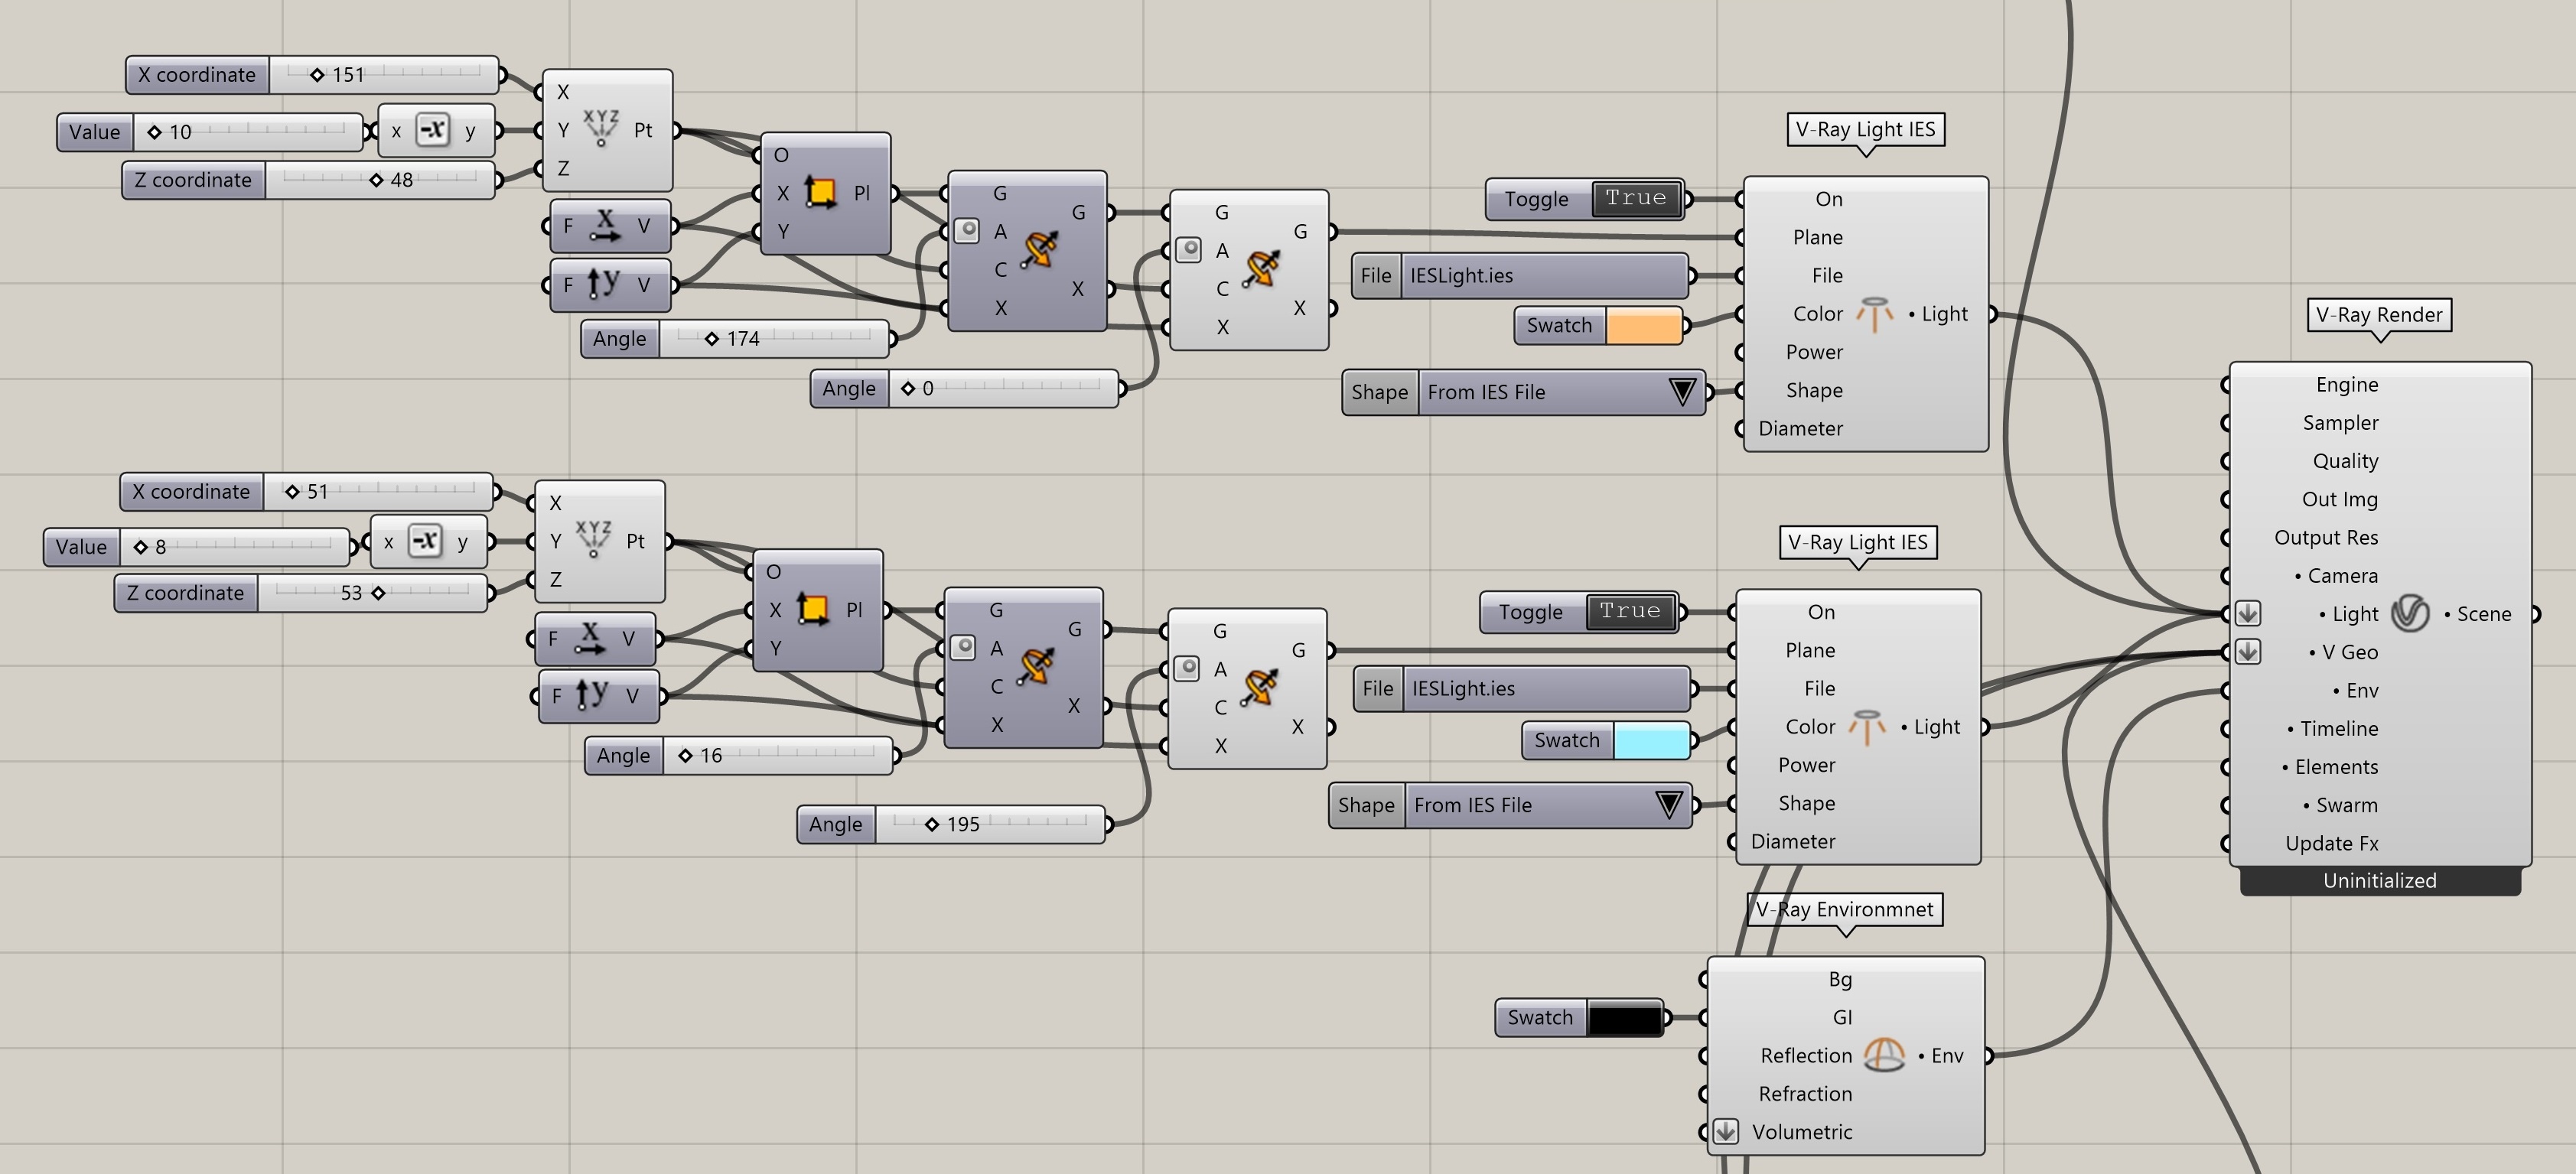The image size is (2576, 1174).
Task: Click the bottom Construct Plane icon
Action: (812, 608)
